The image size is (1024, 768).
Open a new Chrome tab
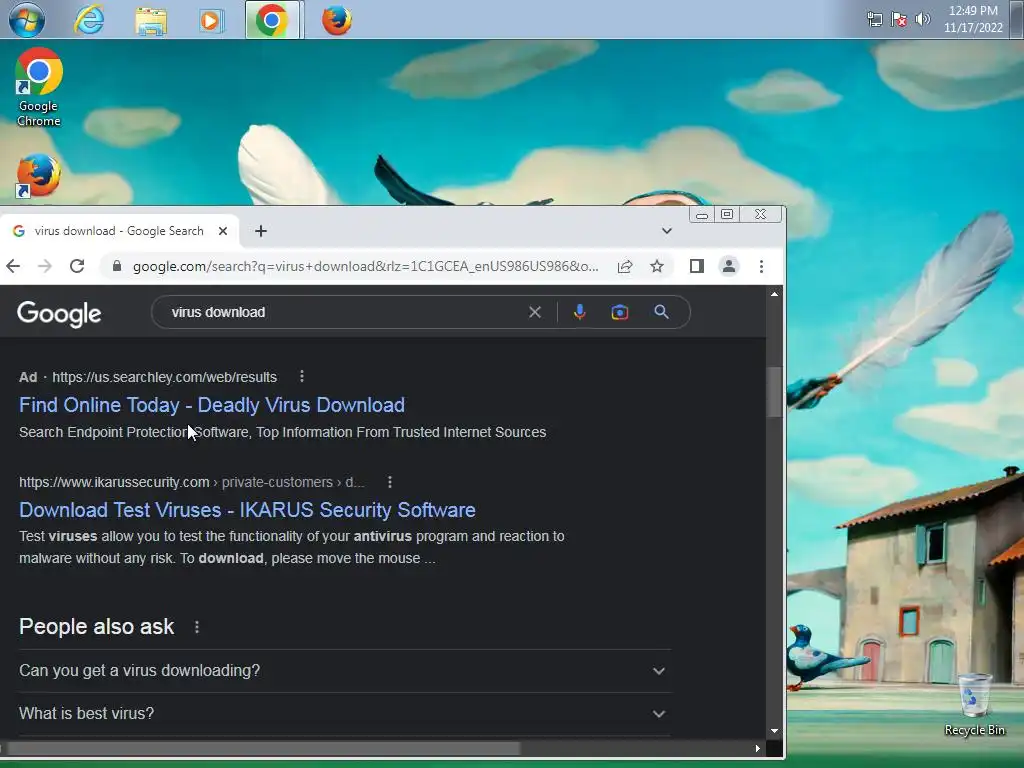coord(261,231)
